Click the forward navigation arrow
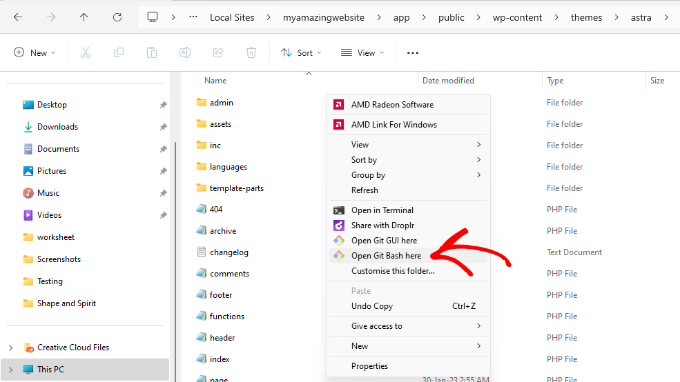The image size is (680, 382). tap(51, 17)
